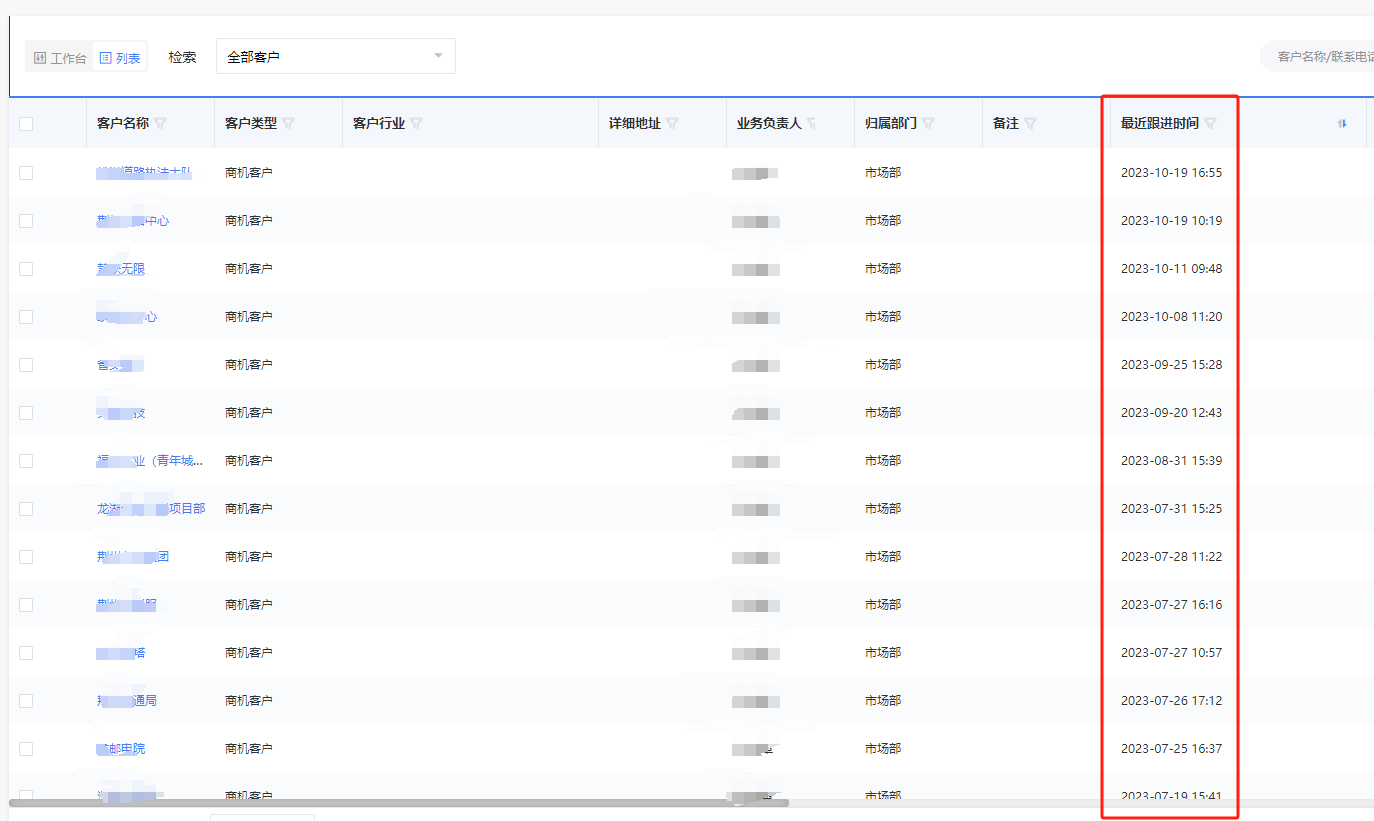Open the 最近跟进时间 filter icon
Viewport: 1374px width, 821px height.
[x=1210, y=124]
